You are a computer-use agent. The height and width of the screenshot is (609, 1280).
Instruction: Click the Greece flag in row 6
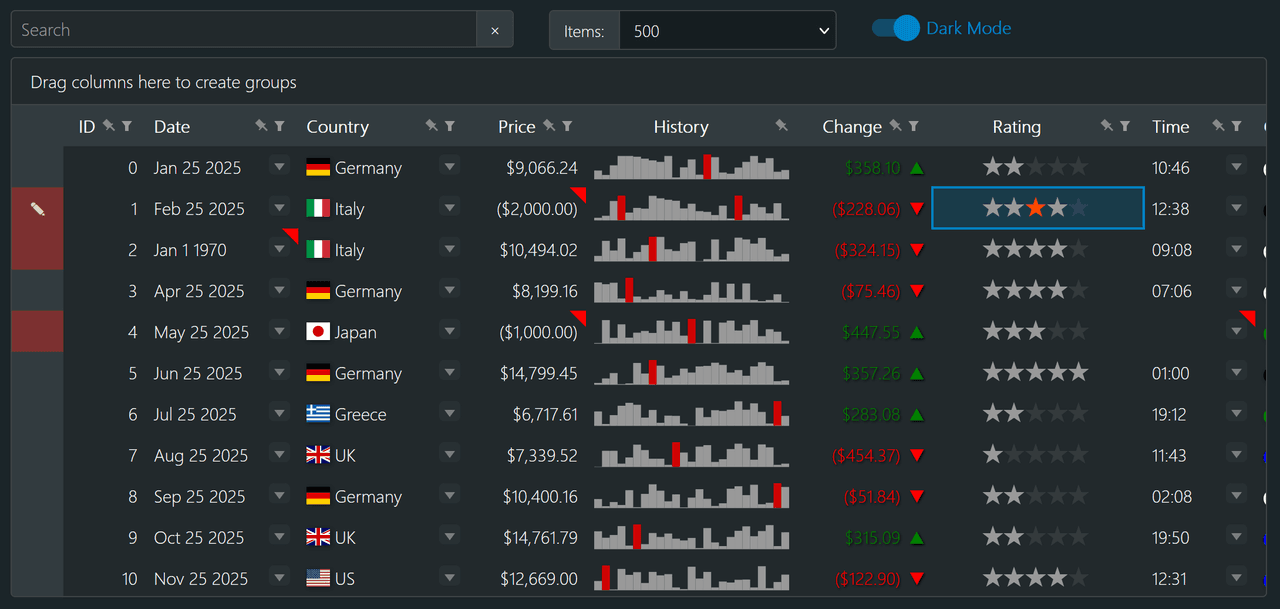[x=318, y=414]
